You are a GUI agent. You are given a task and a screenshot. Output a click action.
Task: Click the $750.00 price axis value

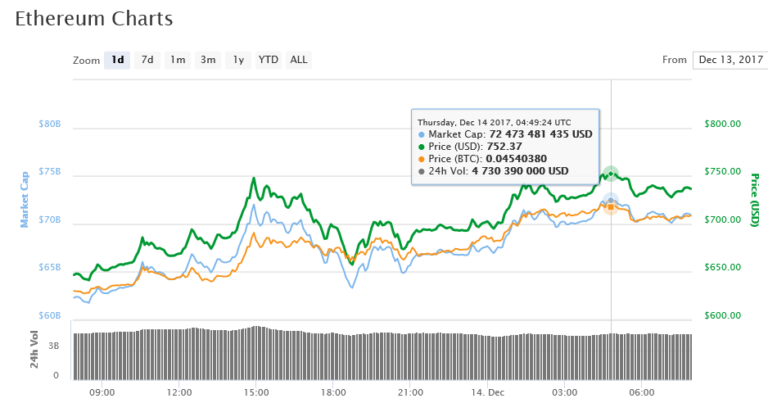click(x=722, y=171)
